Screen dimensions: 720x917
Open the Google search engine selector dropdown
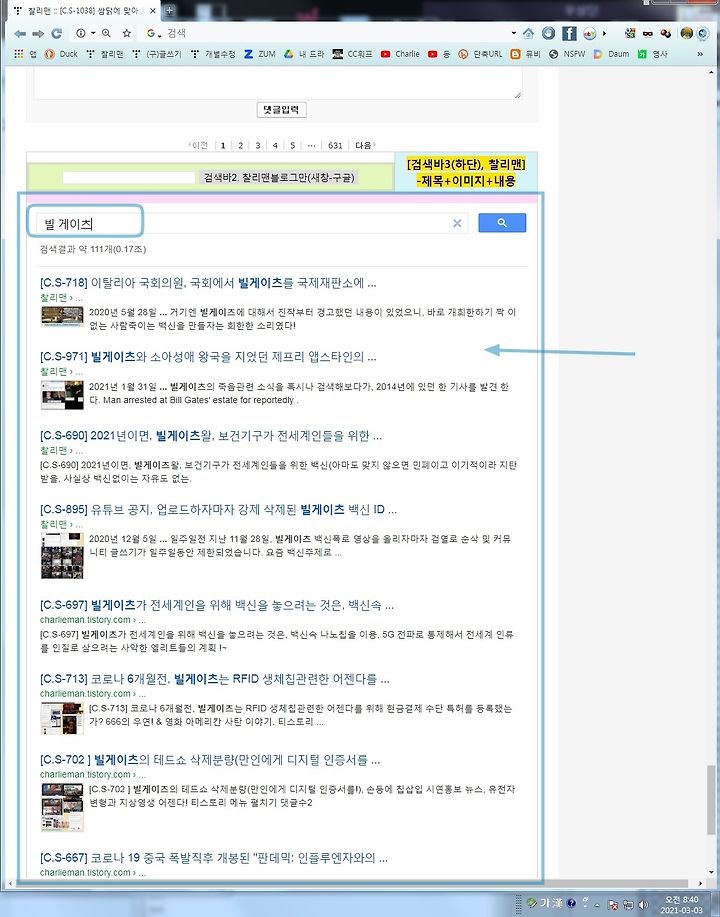(153, 33)
